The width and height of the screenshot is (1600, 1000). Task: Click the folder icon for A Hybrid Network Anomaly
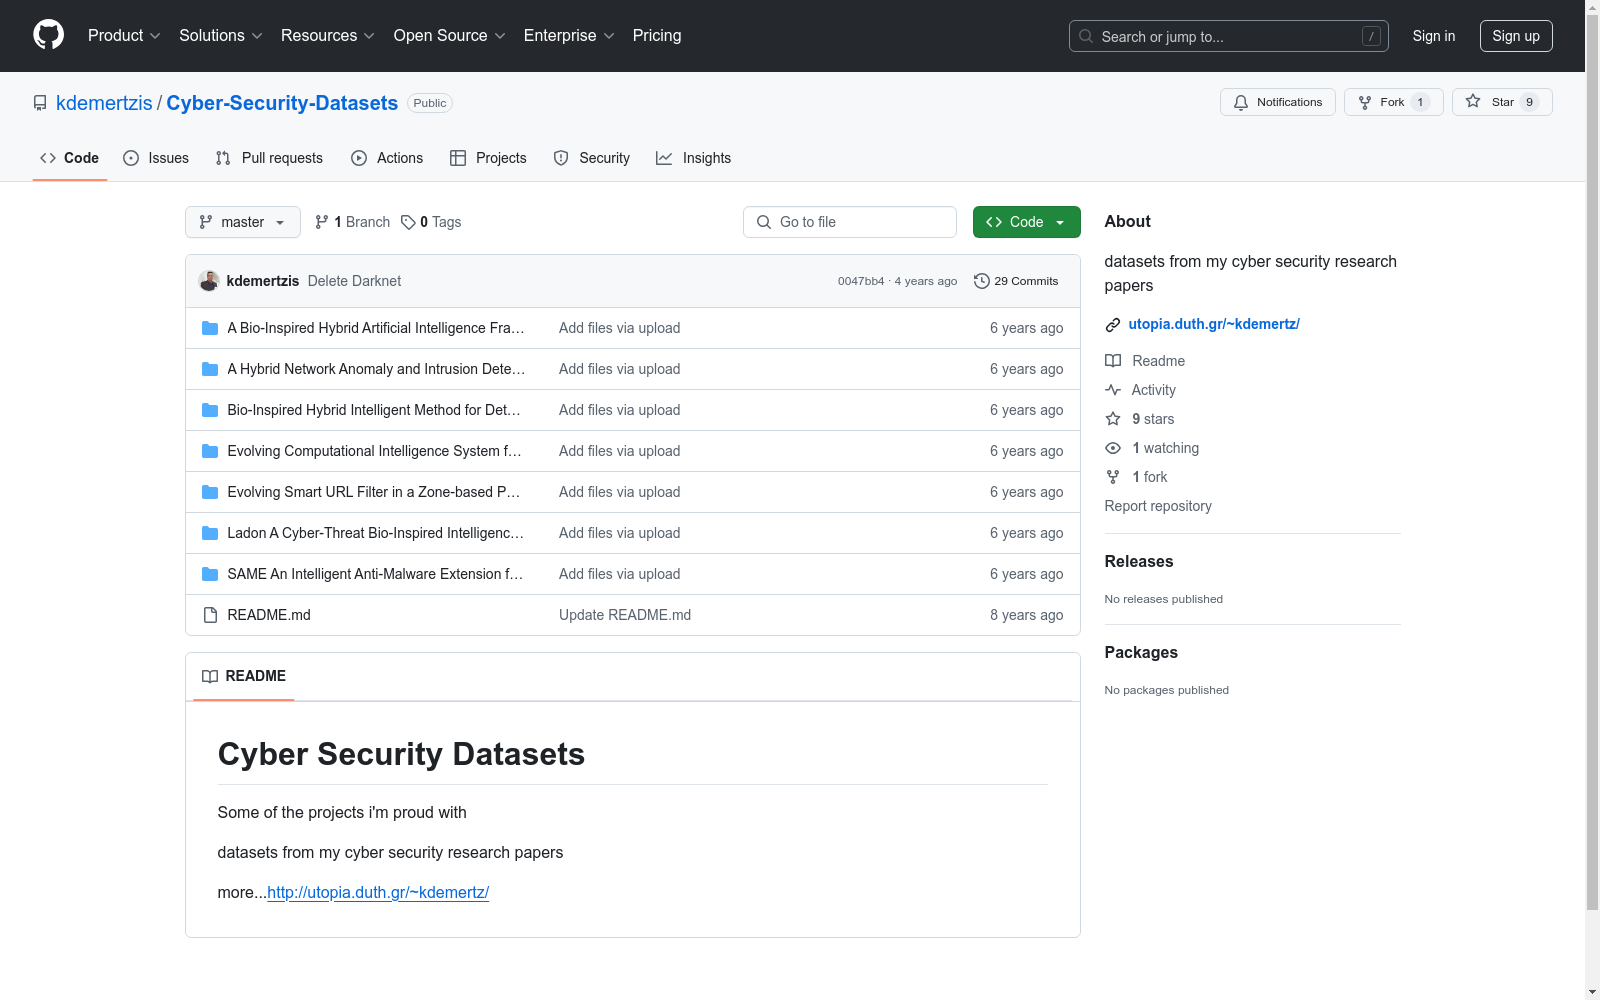[210, 369]
